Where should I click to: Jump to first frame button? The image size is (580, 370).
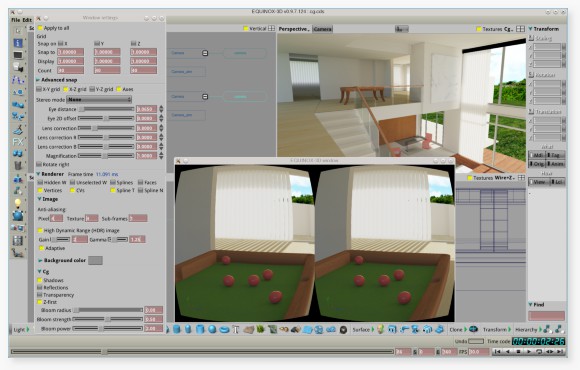tap(498, 352)
